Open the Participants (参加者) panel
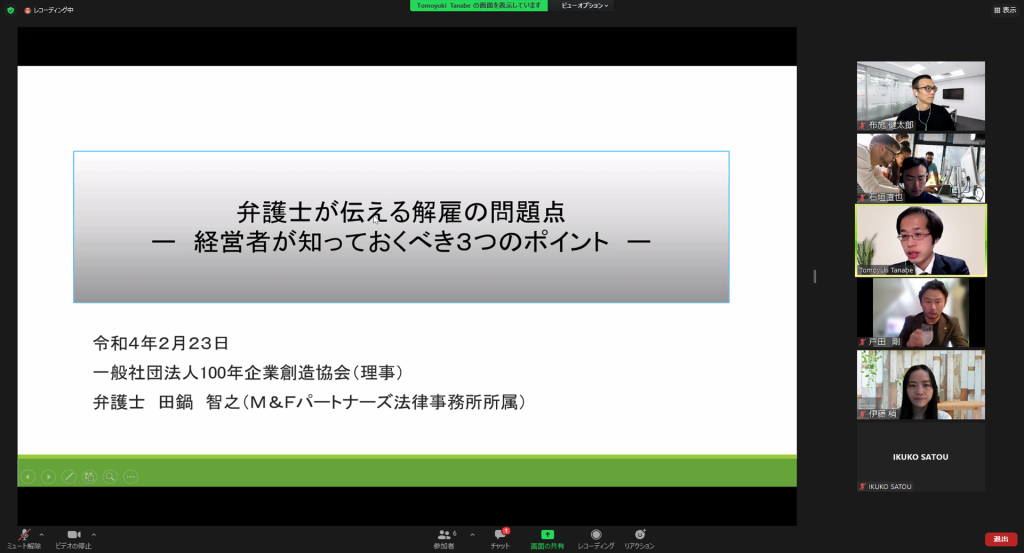This screenshot has height=553, width=1024. tap(445, 536)
